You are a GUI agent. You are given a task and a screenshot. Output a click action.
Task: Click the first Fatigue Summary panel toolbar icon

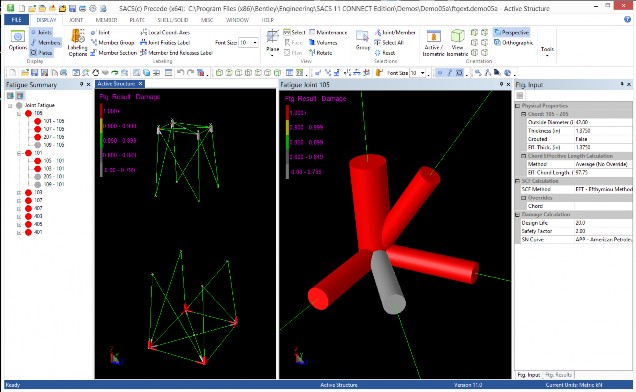click(11, 95)
